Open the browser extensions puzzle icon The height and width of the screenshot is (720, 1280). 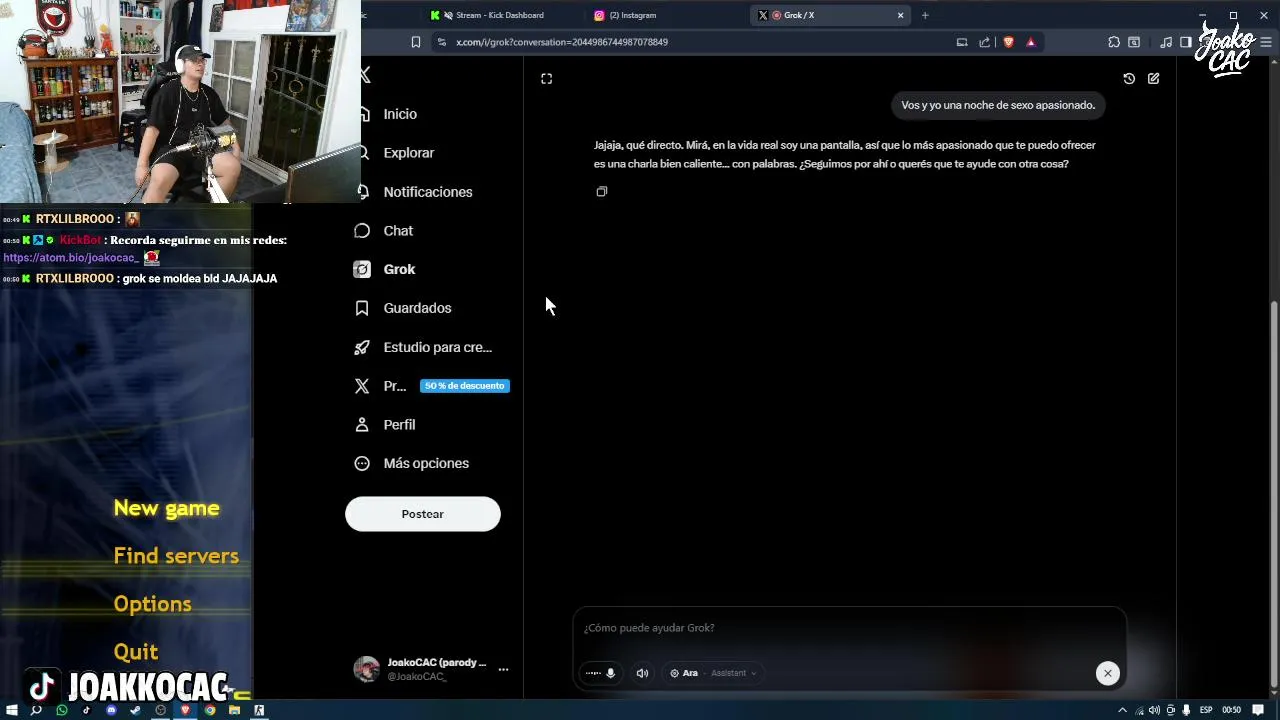(x=1114, y=42)
